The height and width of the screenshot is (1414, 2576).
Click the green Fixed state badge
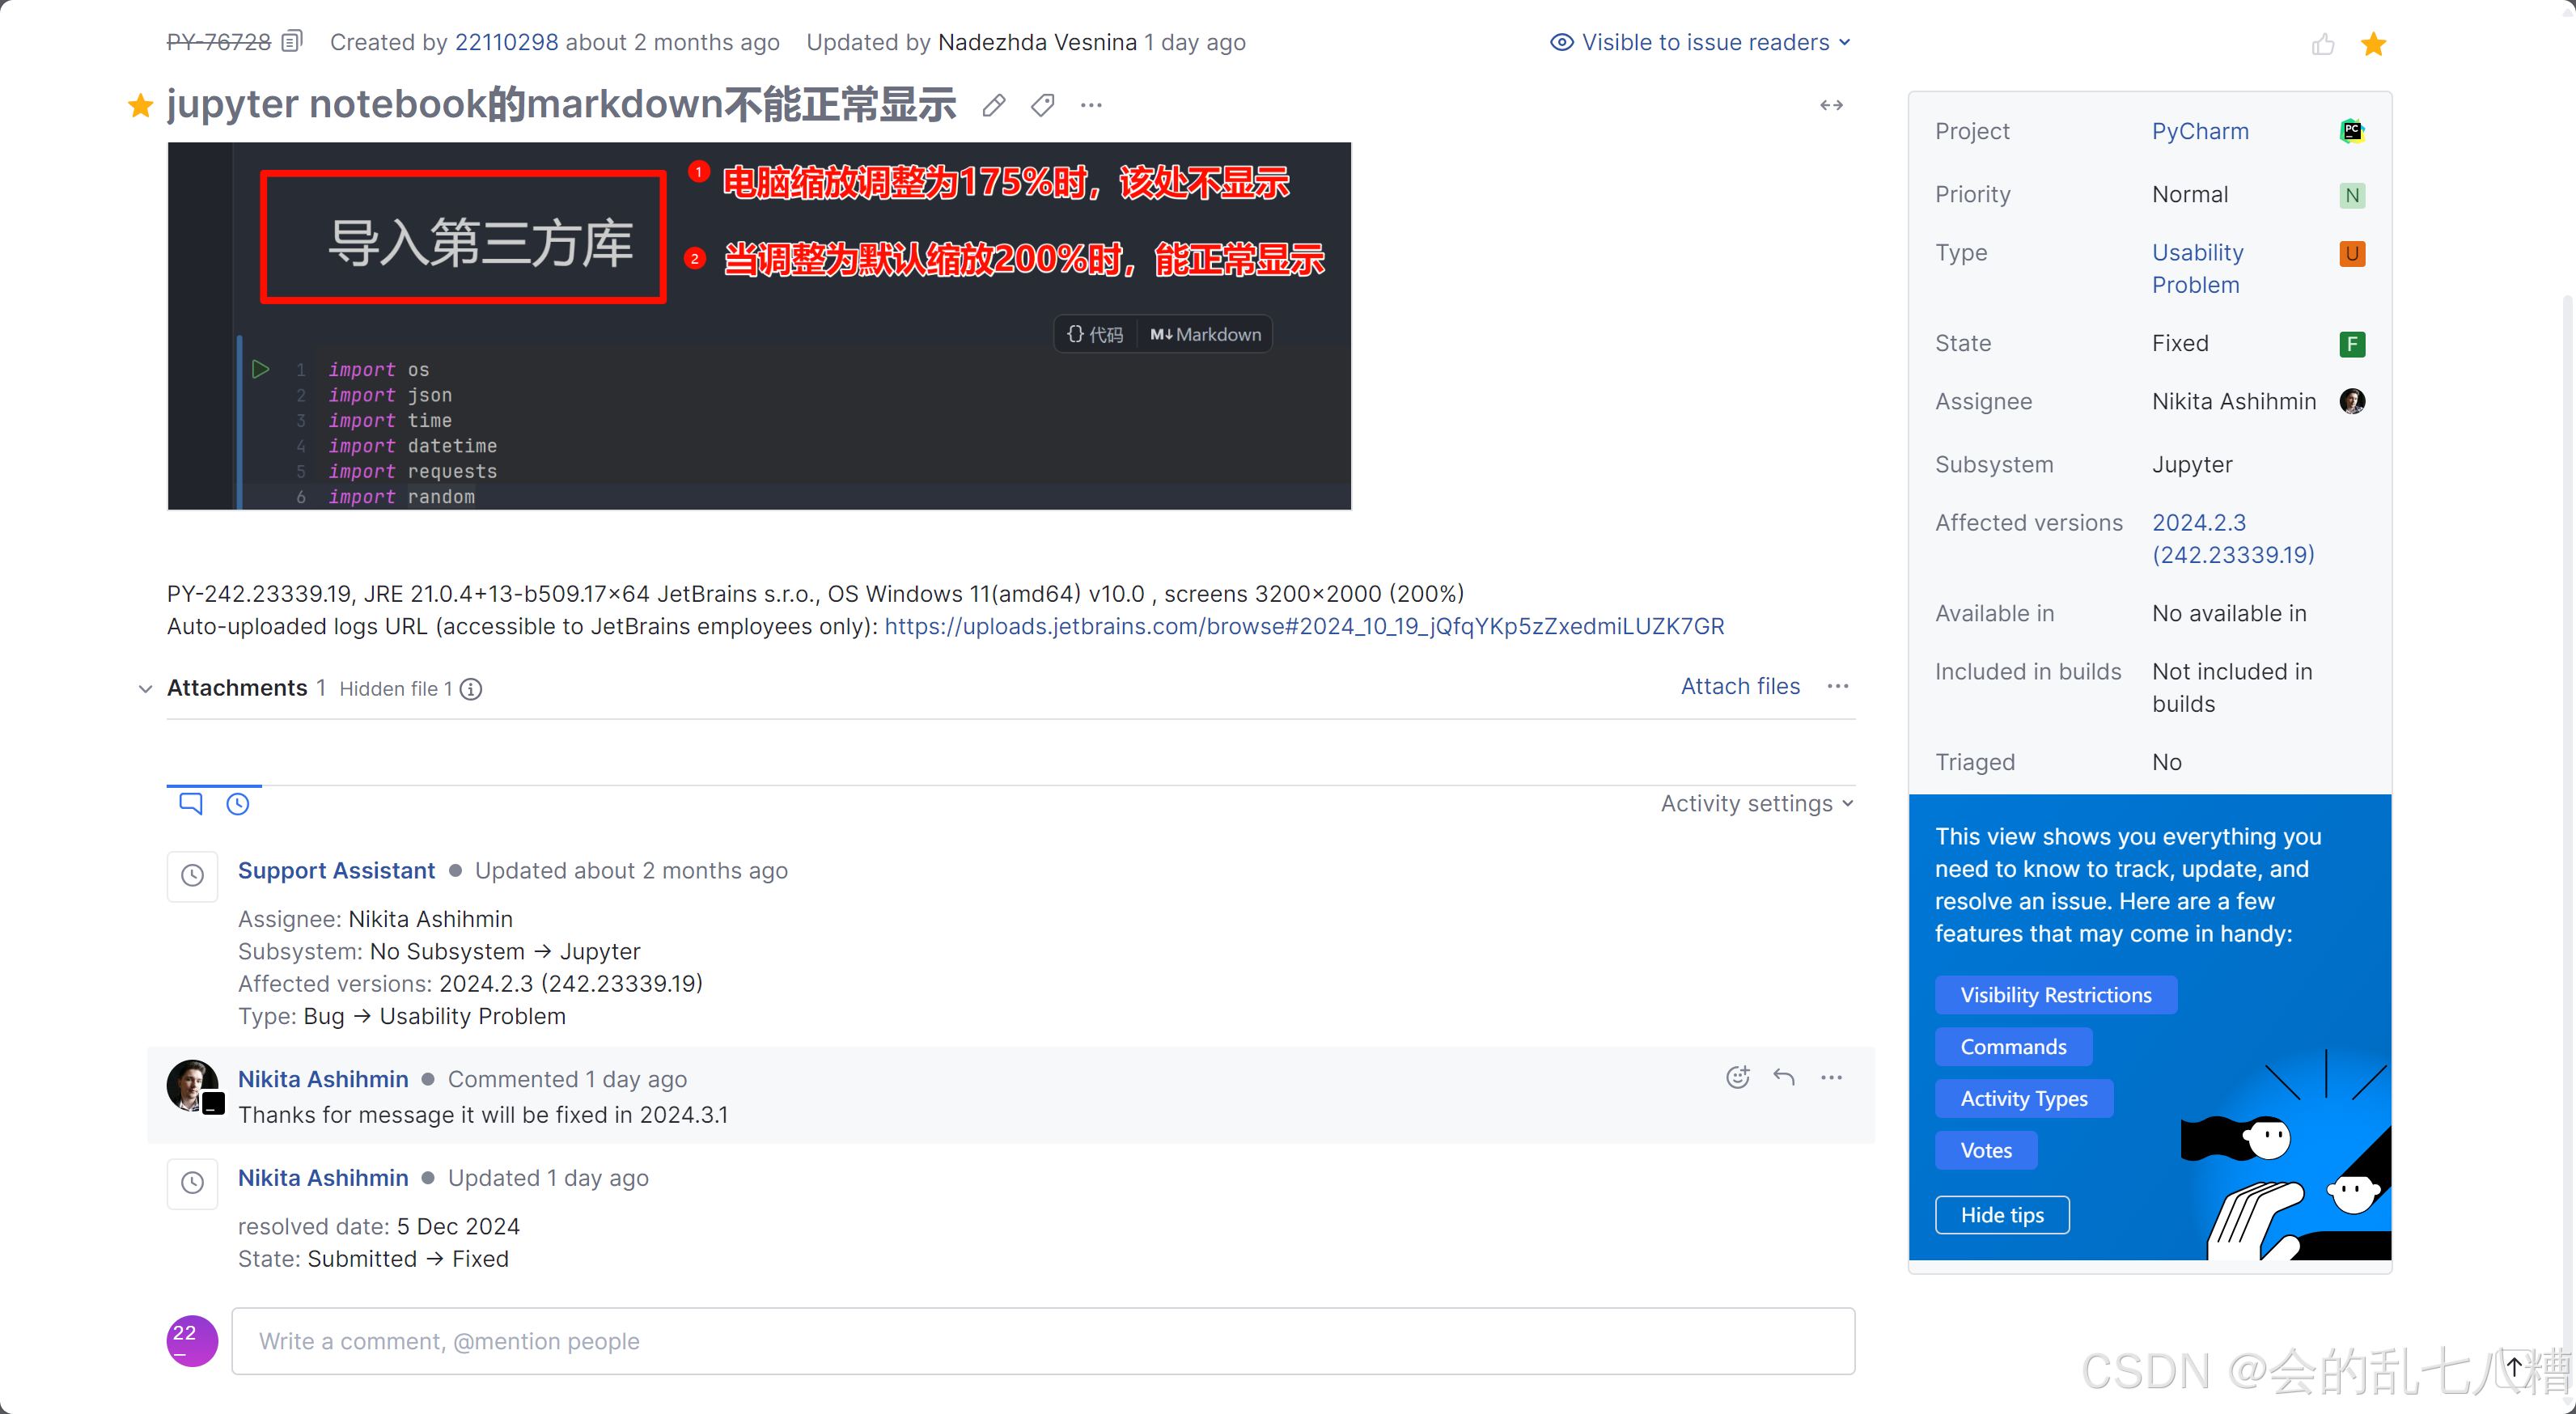coord(2351,344)
